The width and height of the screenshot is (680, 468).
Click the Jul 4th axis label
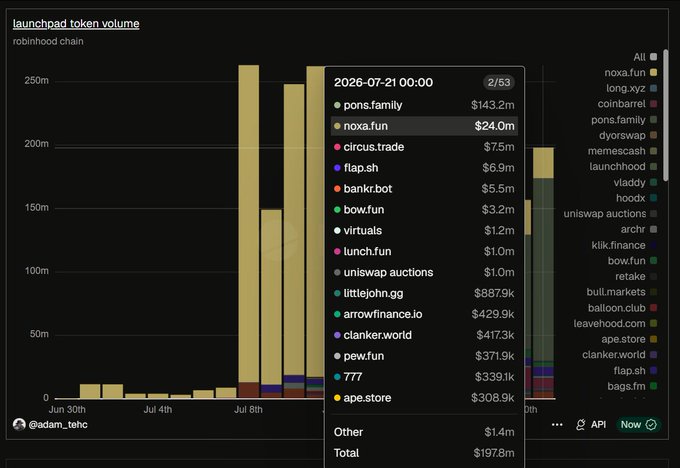(158, 409)
